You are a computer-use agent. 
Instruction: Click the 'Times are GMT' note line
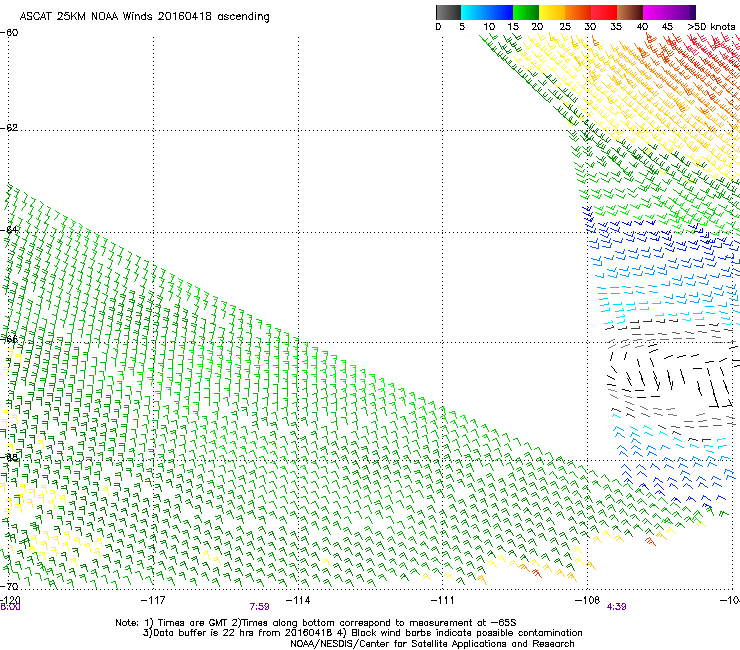tap(316, 623)
